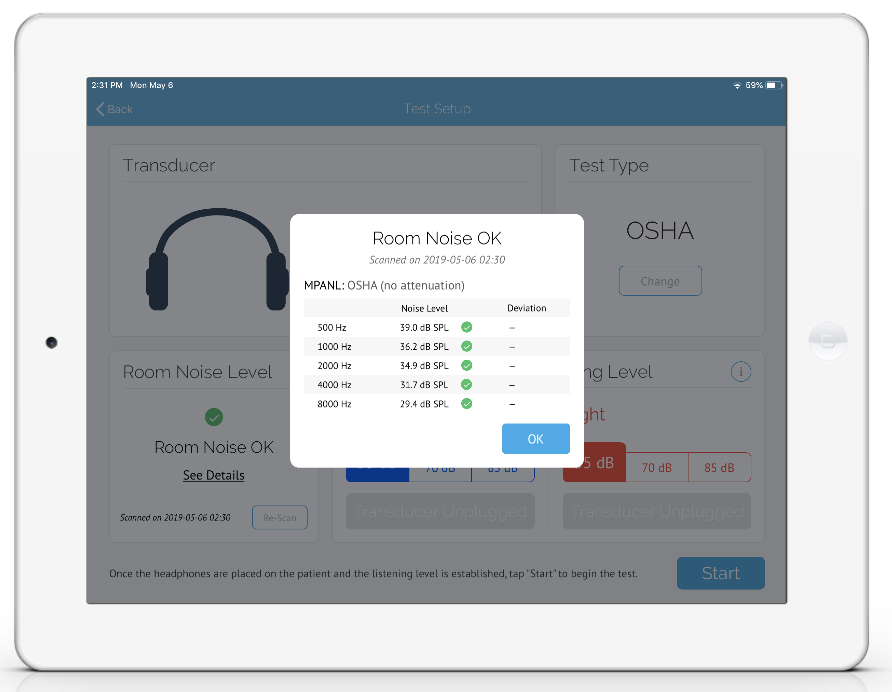
Task: Open the See Details link
Action: point(213,475)
